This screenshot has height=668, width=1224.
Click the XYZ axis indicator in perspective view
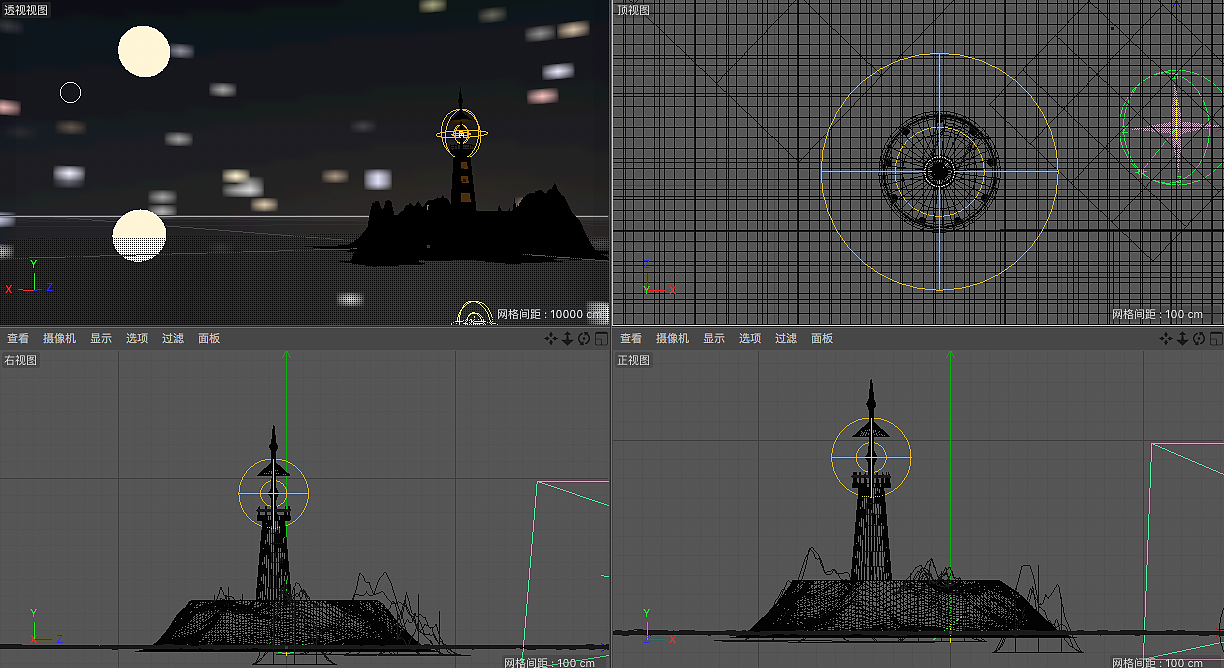[30, 277]
